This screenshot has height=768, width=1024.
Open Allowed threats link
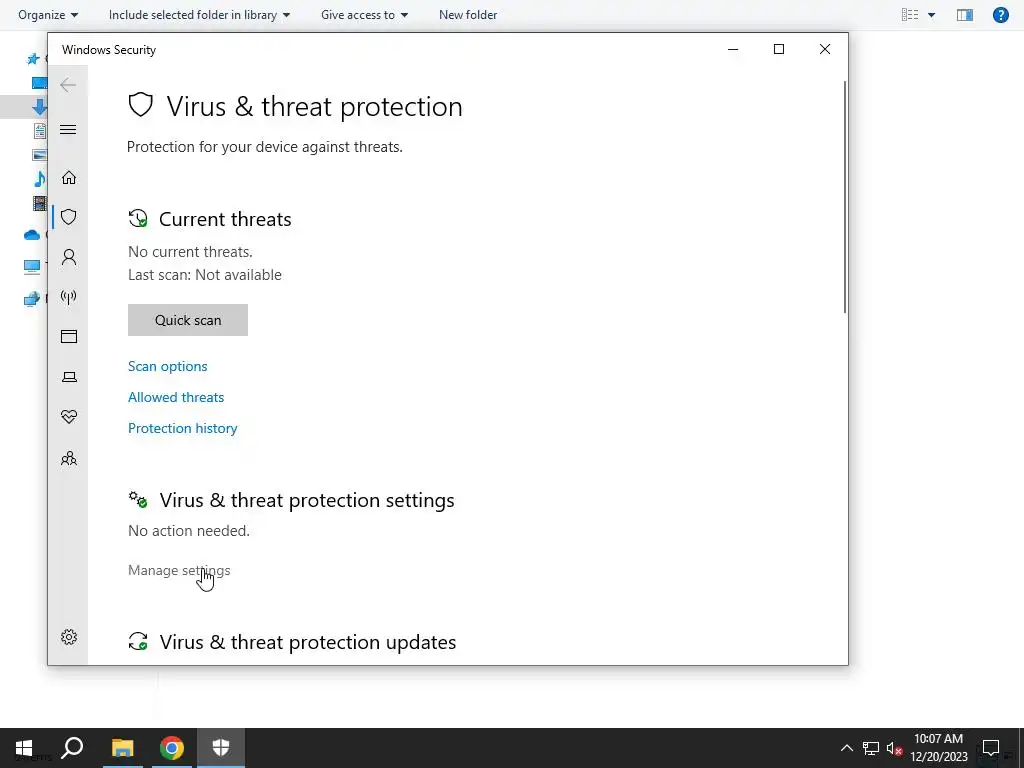[x=176, y=397]
